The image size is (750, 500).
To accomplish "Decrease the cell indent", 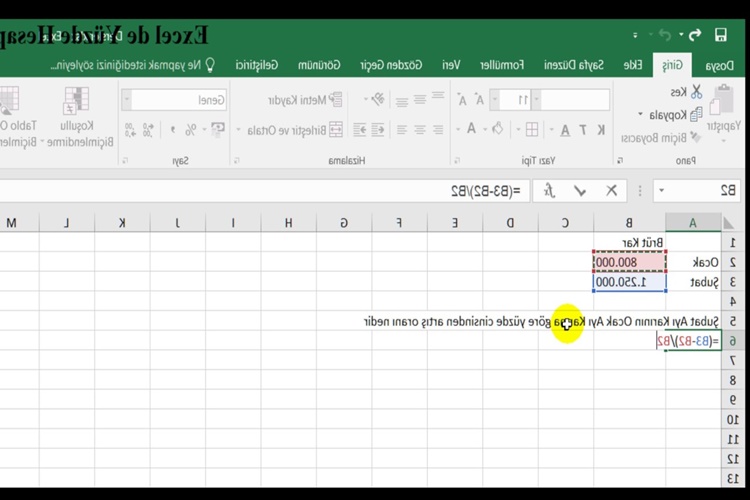I will pyautogui.click(x=378, y=129).
